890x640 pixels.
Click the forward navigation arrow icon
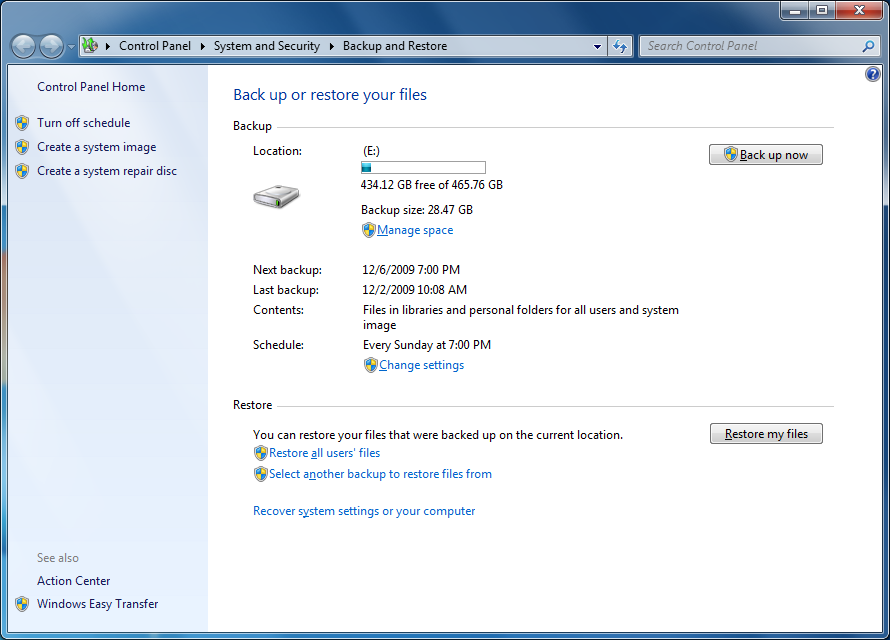point(50,46)
